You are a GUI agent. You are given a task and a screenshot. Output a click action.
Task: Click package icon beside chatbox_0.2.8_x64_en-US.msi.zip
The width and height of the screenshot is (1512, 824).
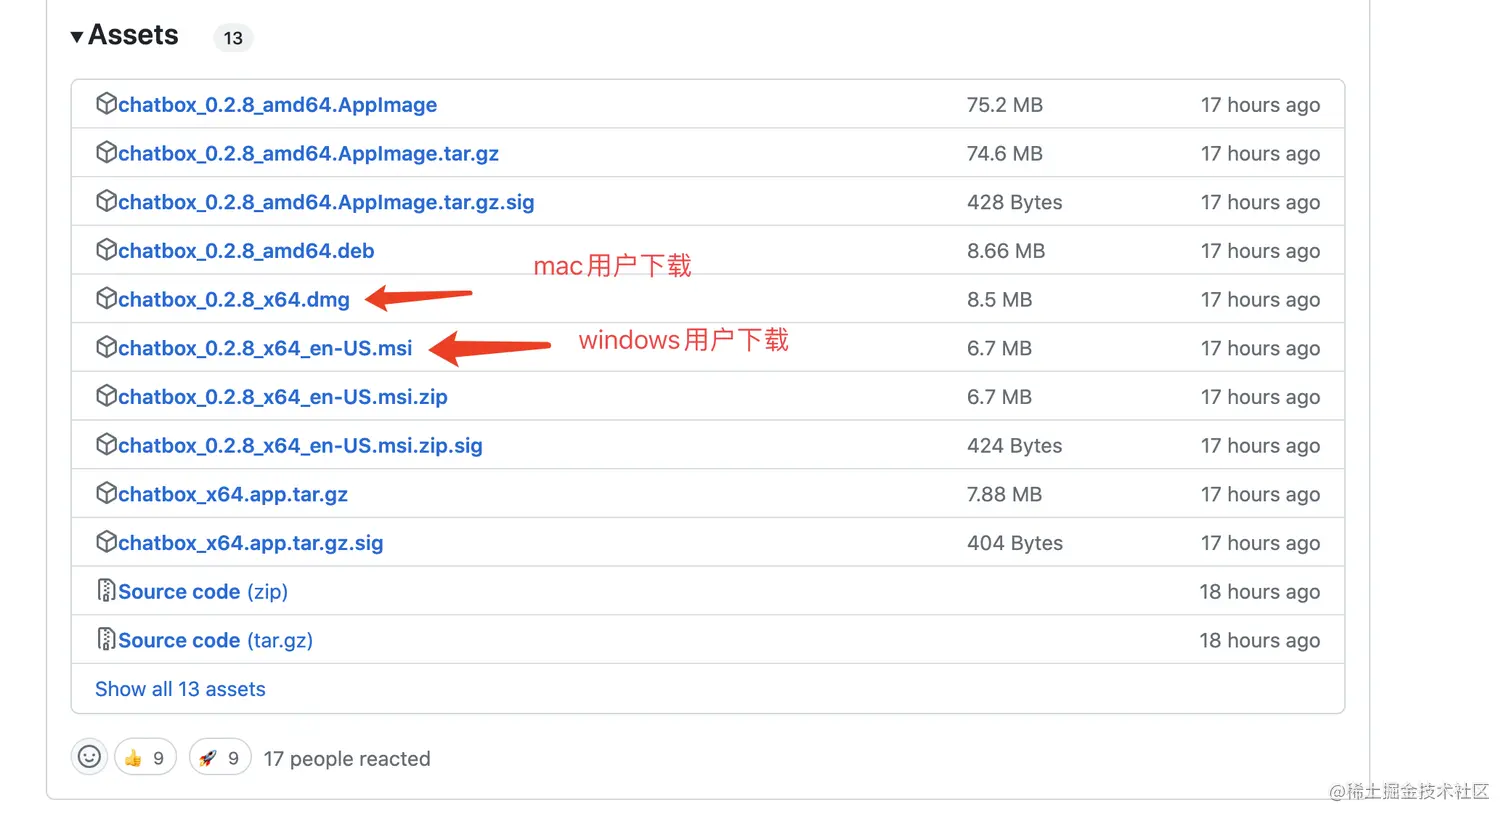coord(106,396)
